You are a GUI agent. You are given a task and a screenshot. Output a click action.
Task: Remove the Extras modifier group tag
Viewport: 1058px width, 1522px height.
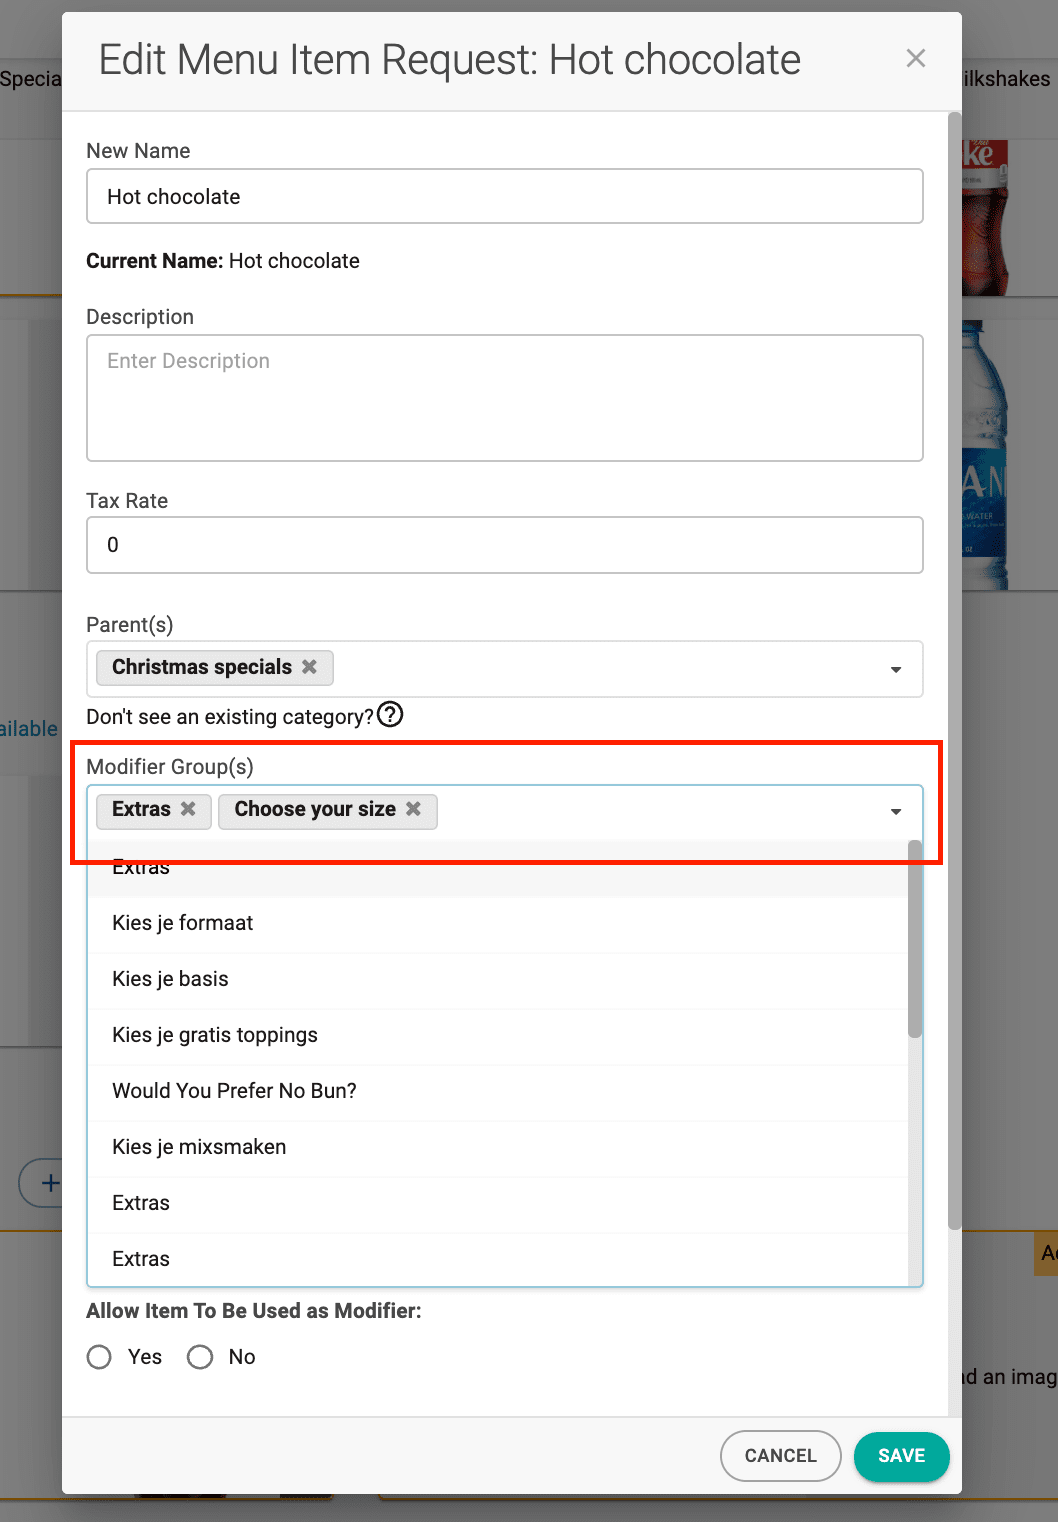coord(188,809)
